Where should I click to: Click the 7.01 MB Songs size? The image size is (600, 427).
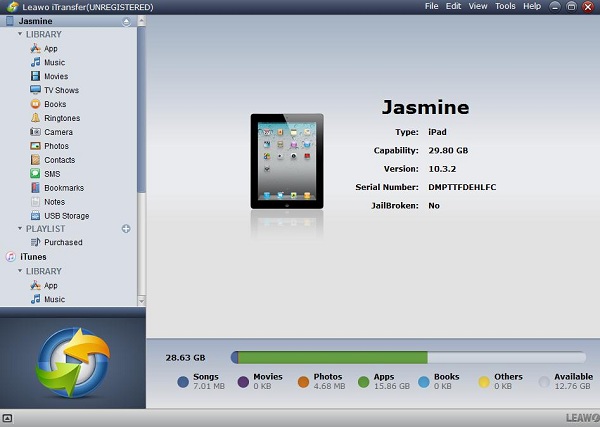(209, 386)
